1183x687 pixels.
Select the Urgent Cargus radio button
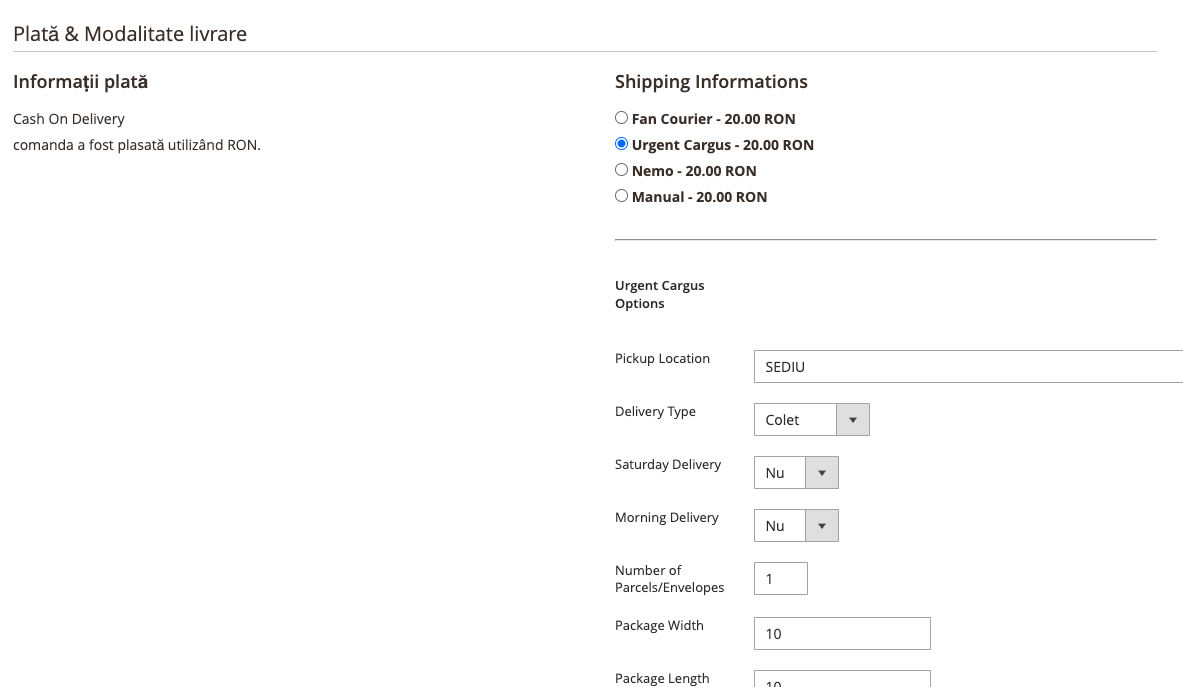tap(621, 143)
